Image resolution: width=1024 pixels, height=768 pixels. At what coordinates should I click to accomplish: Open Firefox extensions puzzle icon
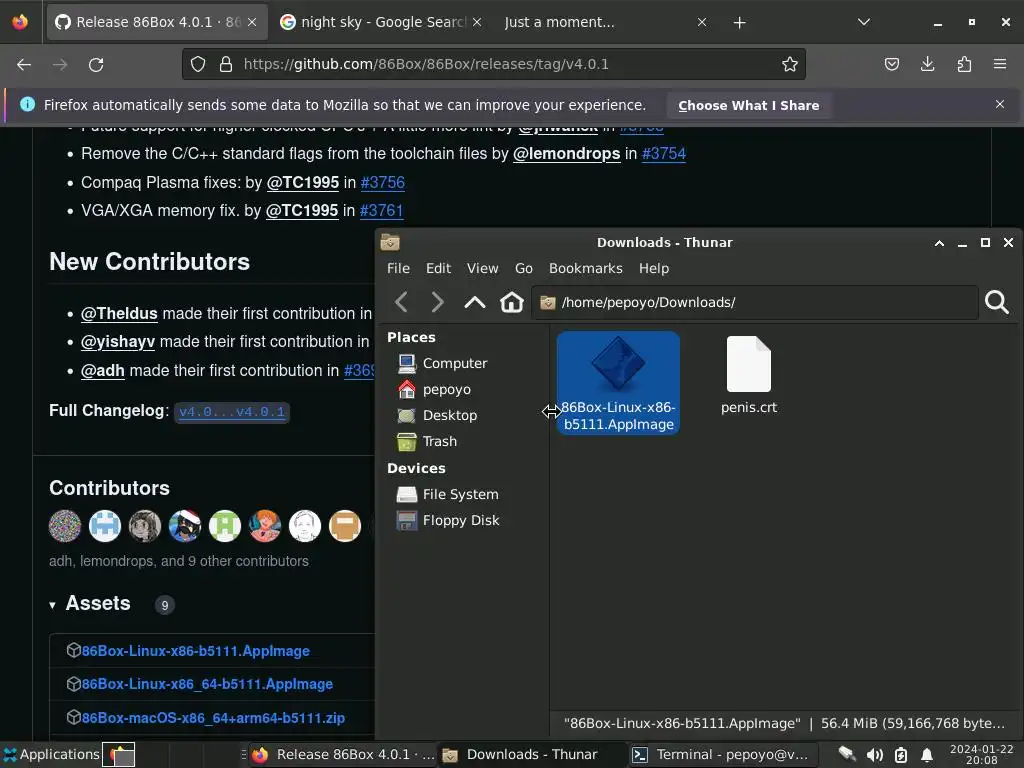click(x=964, y=64)
